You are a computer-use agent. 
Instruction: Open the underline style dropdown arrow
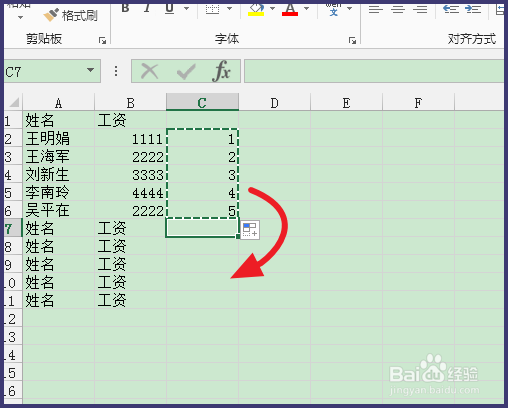(x=187, y=9)
